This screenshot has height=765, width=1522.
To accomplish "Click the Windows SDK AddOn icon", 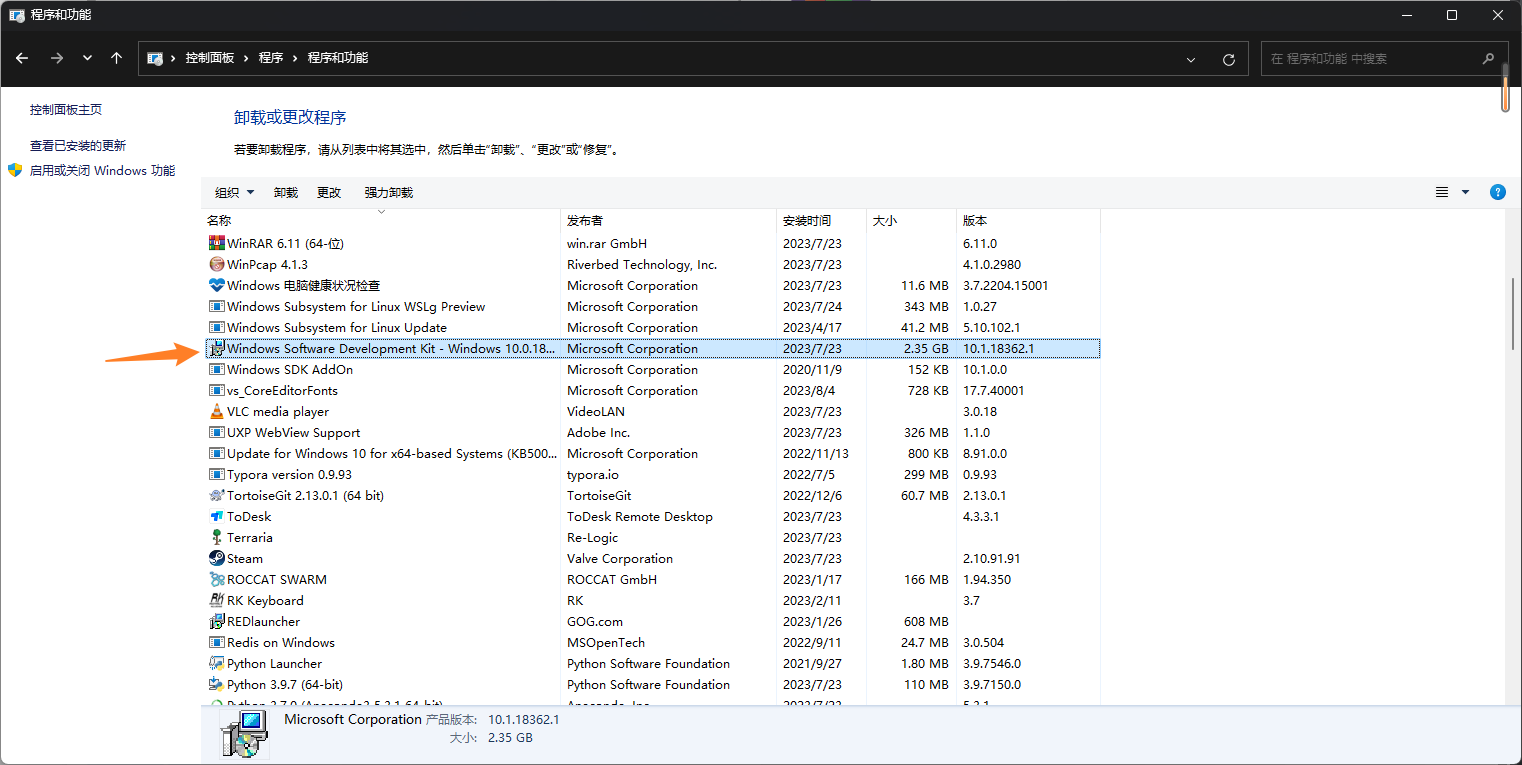I will 217,369.
